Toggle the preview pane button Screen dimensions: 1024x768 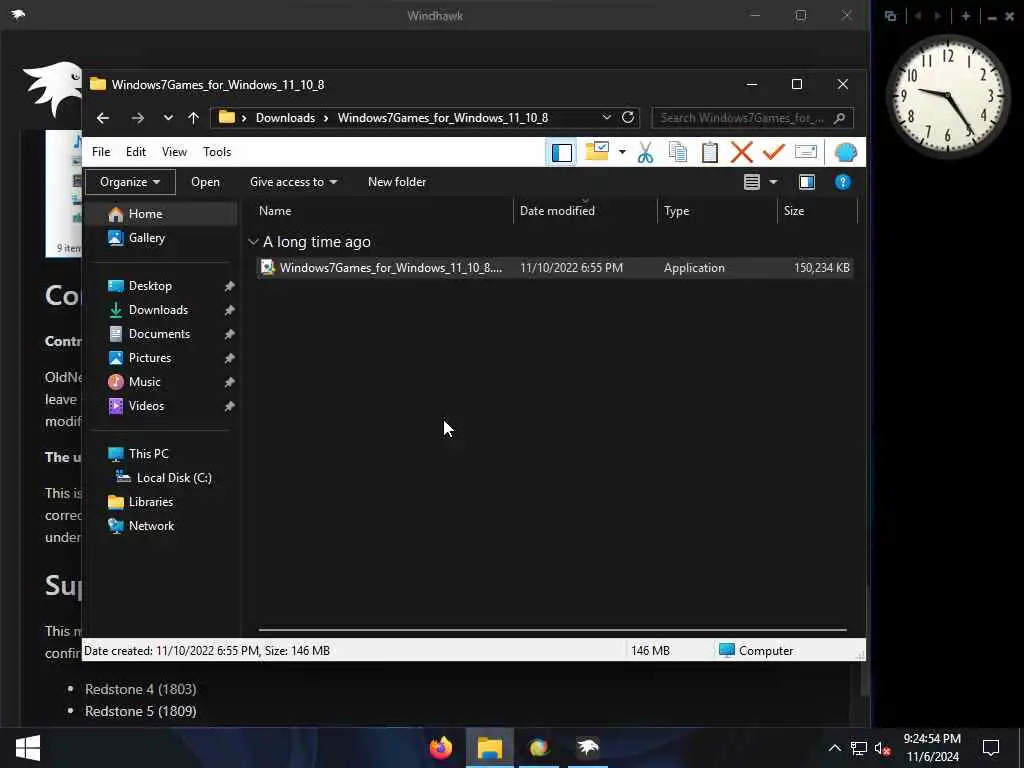tap(807, 182)
